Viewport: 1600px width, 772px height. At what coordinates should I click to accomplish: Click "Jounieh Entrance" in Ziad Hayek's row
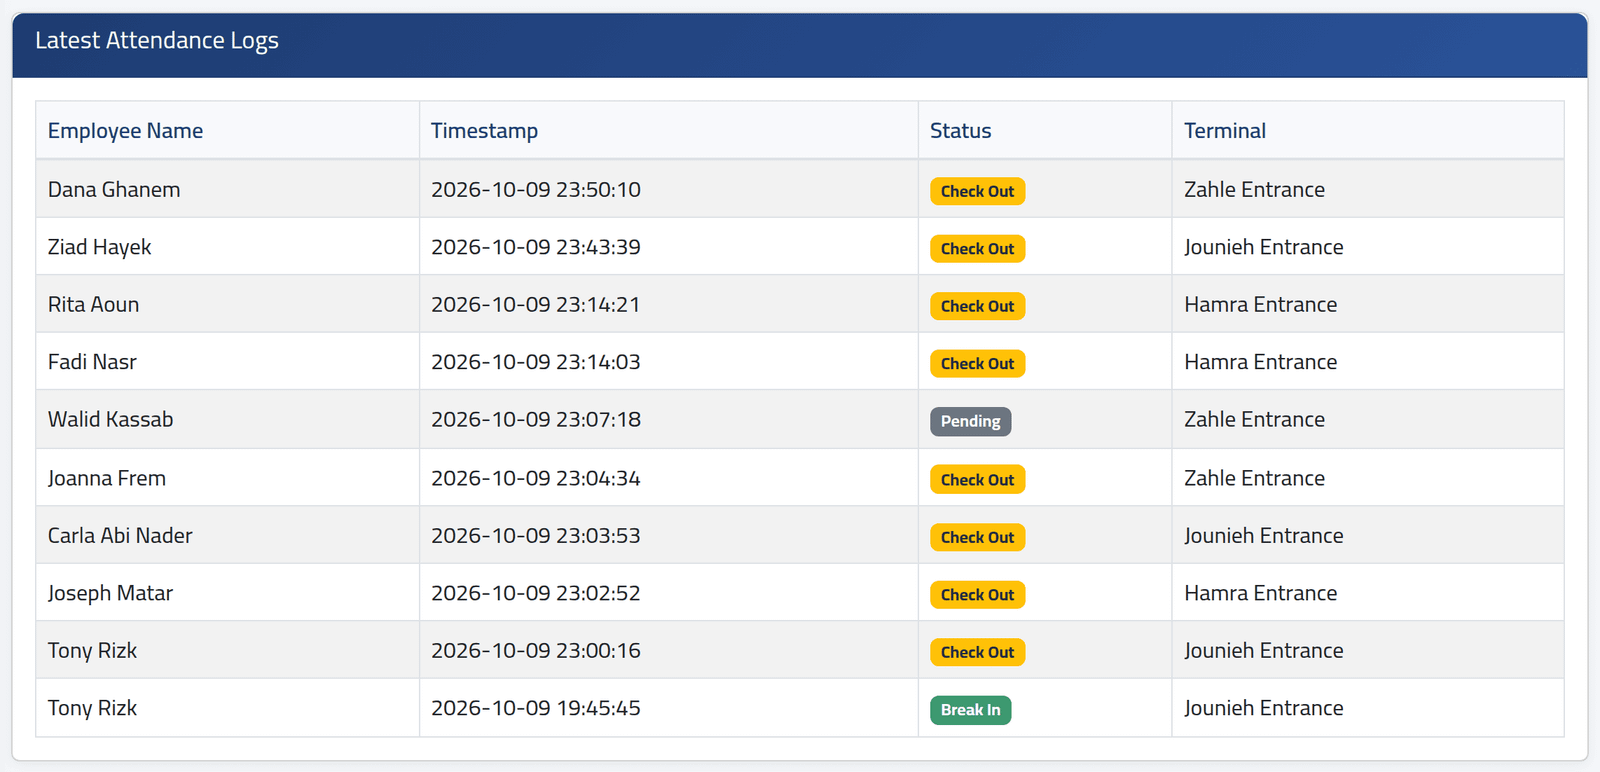[x=1263, y=247]
